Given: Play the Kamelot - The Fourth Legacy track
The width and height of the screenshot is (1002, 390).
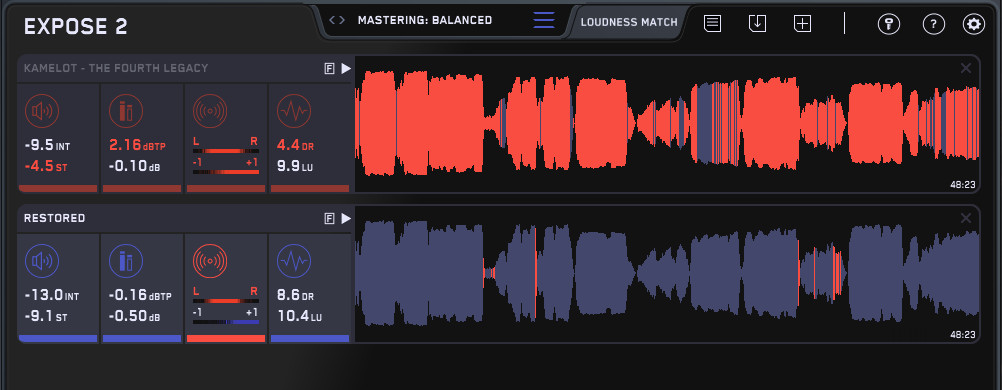Looking at the screenshot, I should click(346, 68).
